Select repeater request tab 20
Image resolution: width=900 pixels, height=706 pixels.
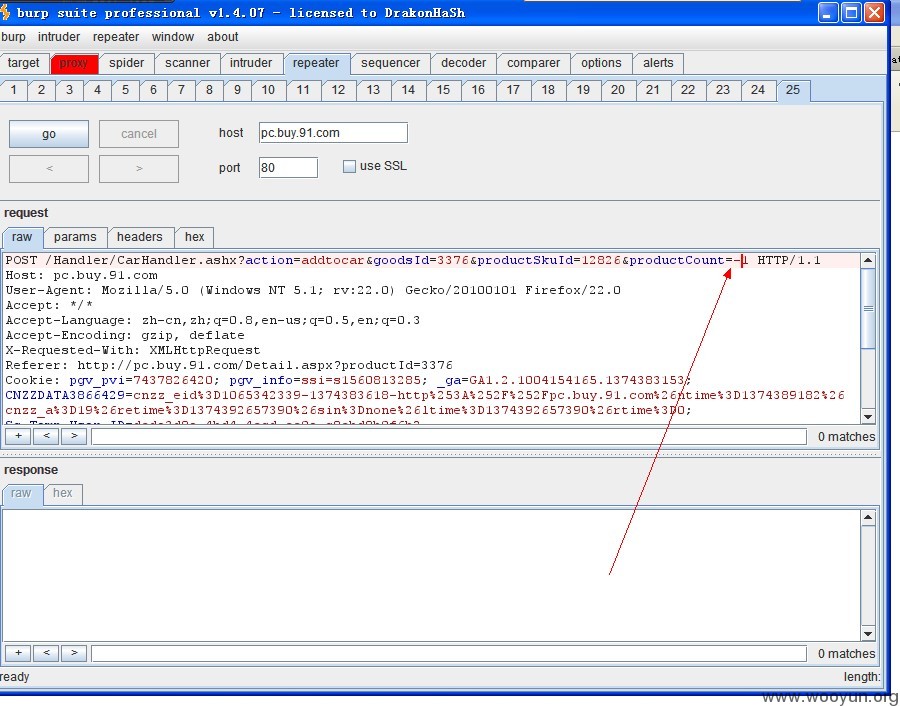coord(618,90)
